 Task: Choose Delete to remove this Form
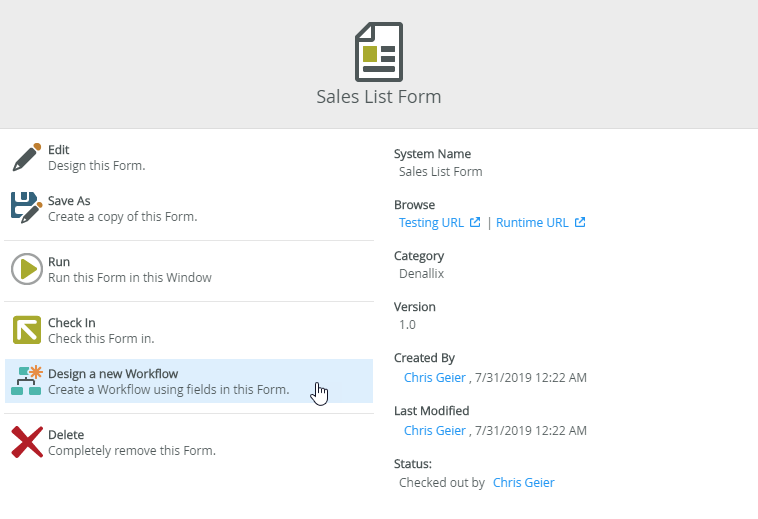coord(131,443)
